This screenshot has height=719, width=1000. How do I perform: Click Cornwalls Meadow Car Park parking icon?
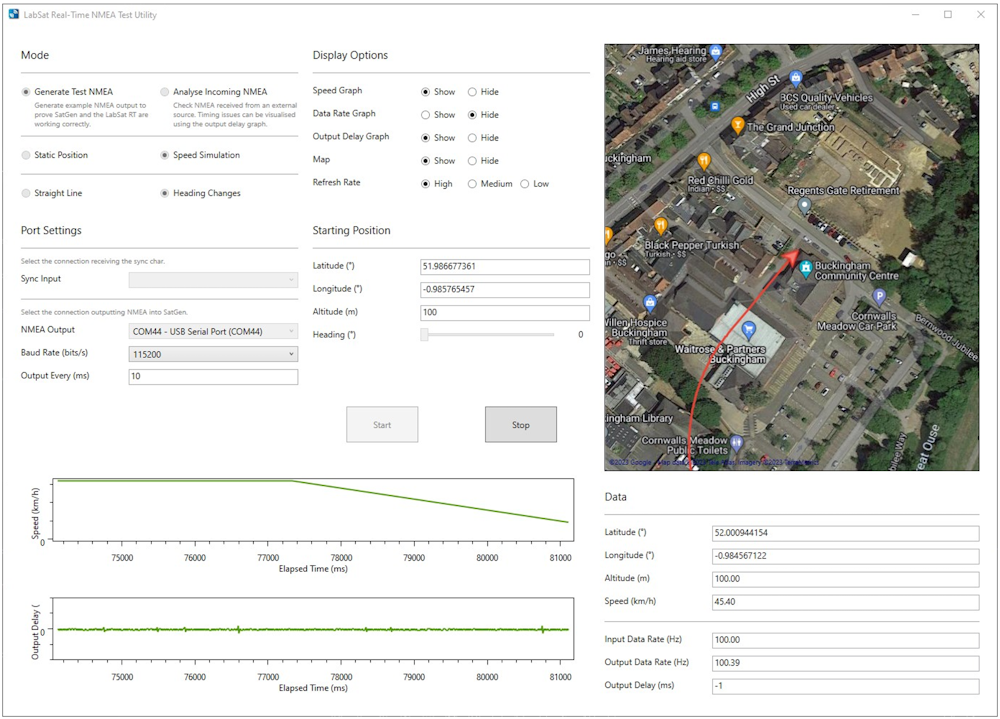click(879, 295)
